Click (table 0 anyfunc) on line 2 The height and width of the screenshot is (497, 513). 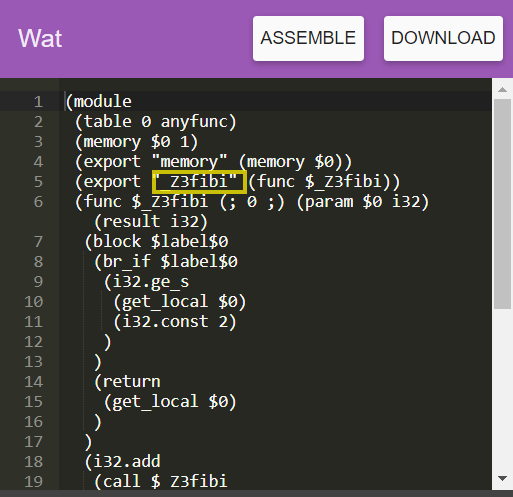click(x=156, y=122)
